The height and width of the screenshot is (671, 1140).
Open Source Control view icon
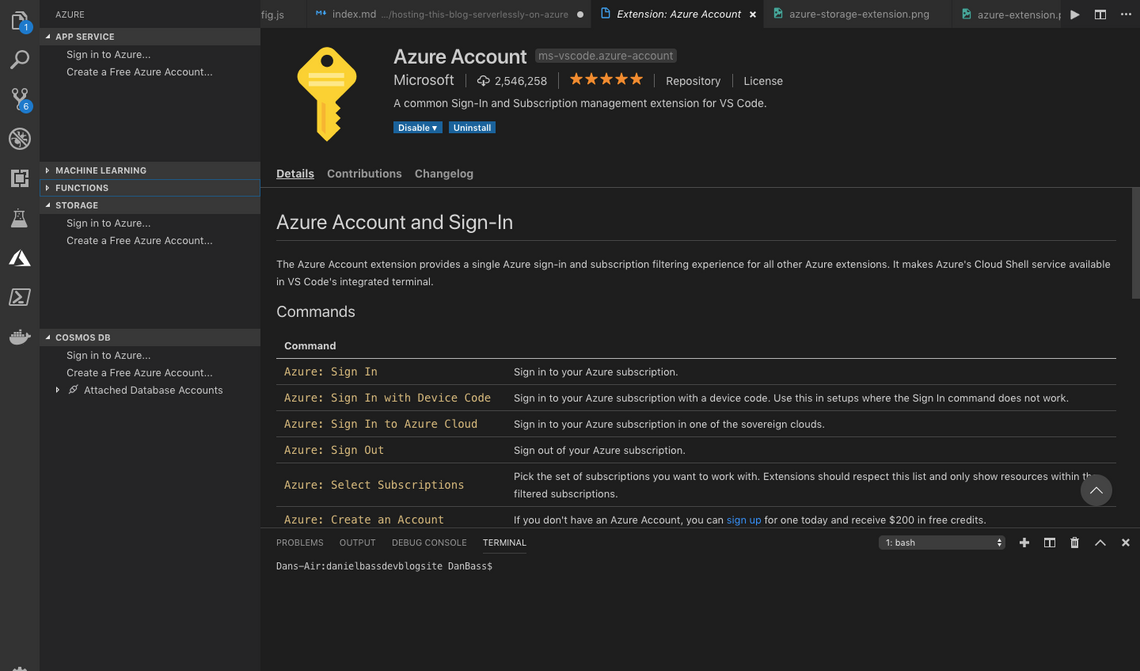point(20,100)
